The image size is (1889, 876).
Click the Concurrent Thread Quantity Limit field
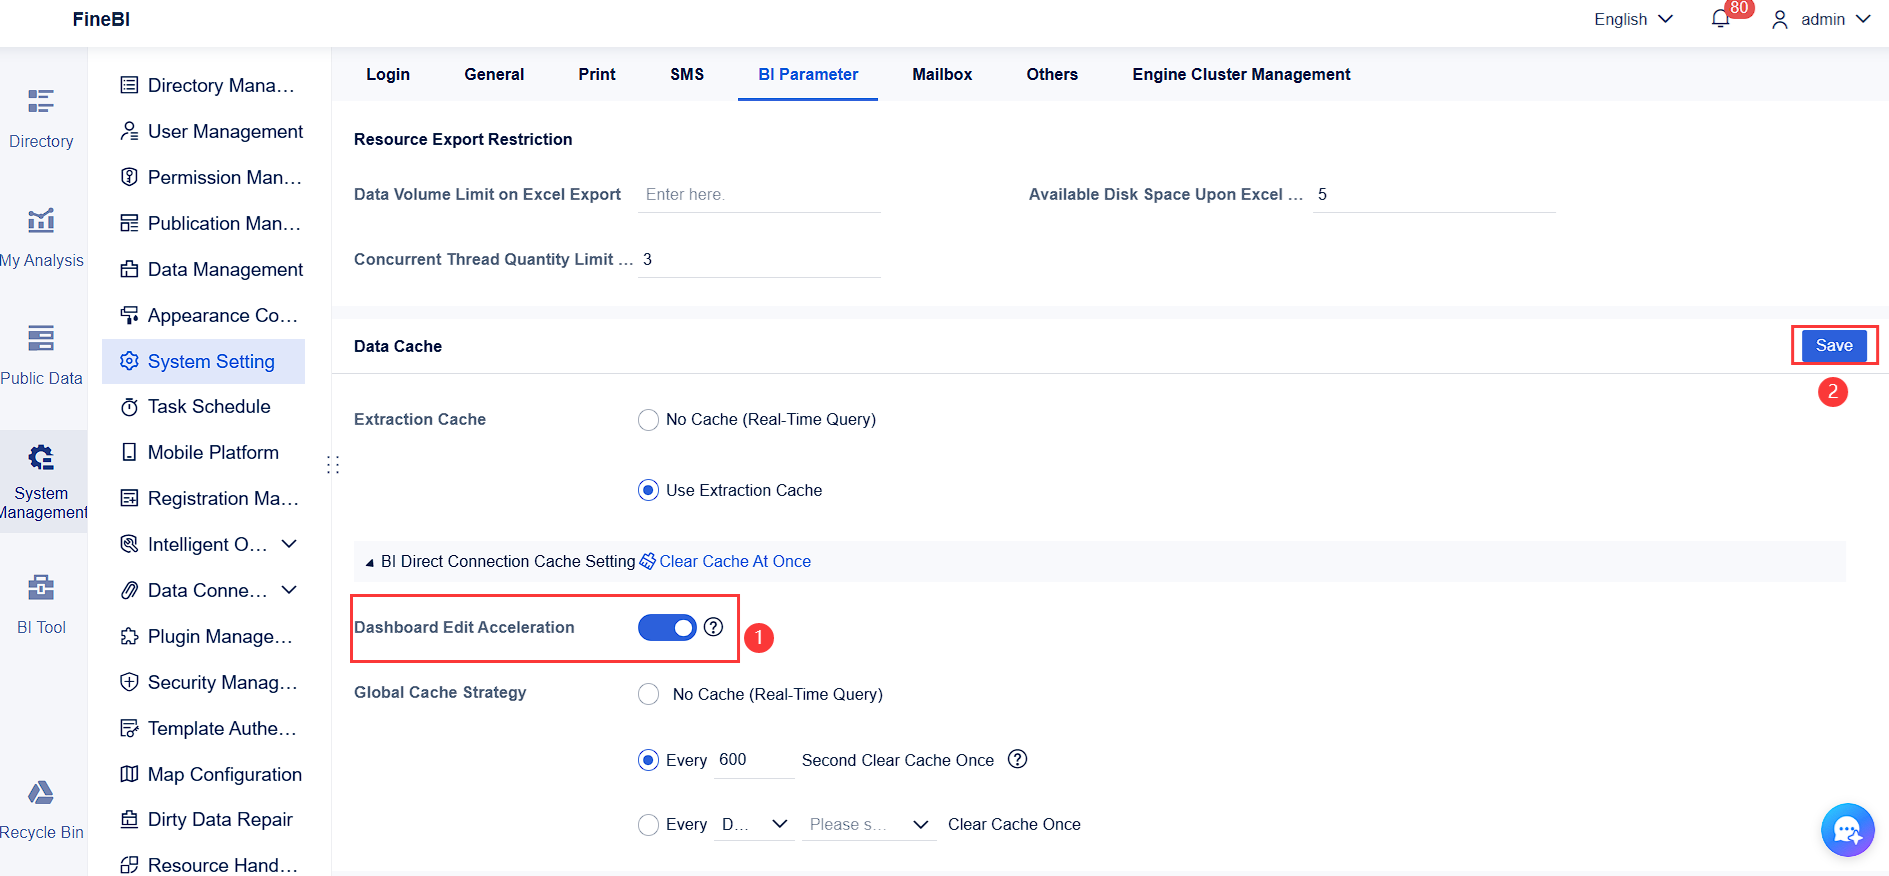[x=759, y=259]
